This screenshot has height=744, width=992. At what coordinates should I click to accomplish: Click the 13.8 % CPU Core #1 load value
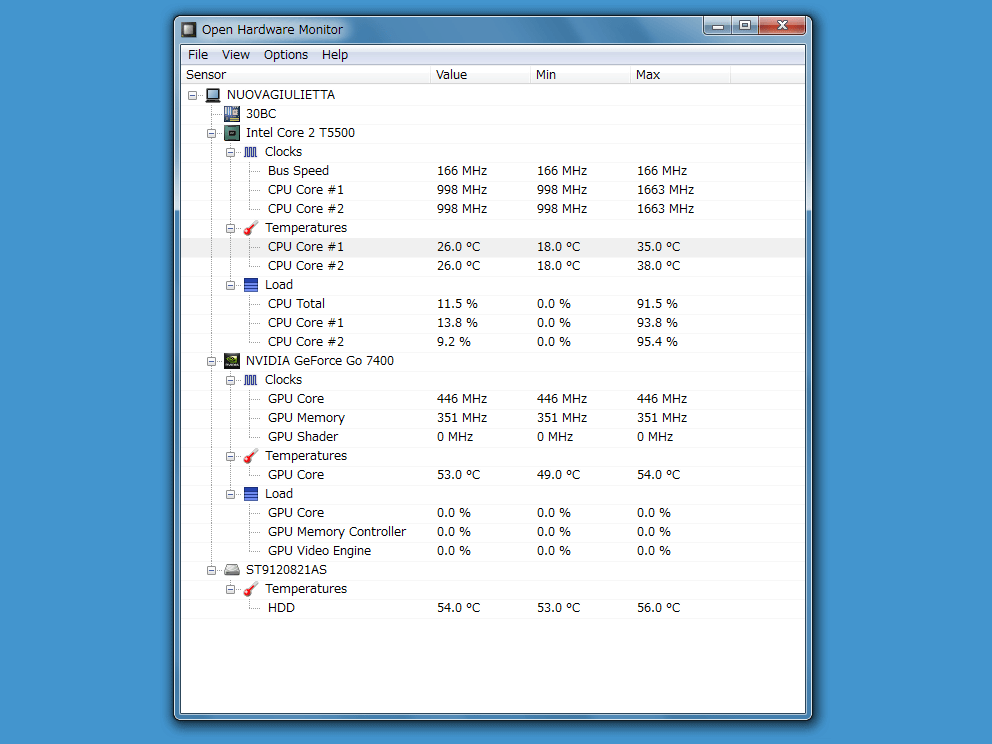click(457, 323)
